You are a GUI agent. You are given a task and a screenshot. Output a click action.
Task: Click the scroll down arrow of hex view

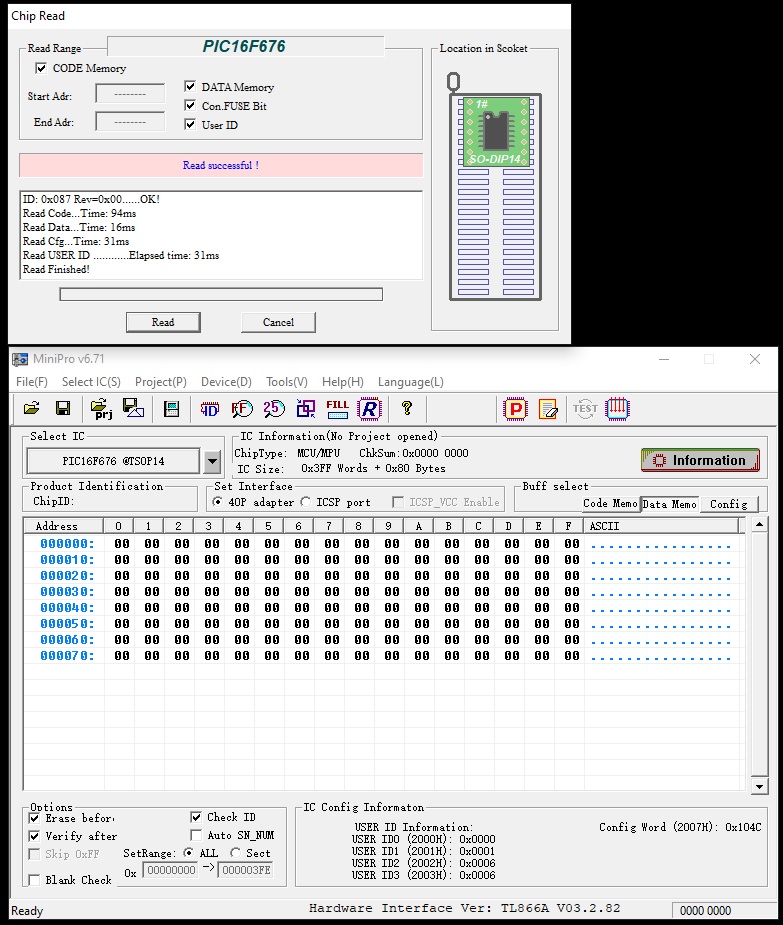pos(759,787)
